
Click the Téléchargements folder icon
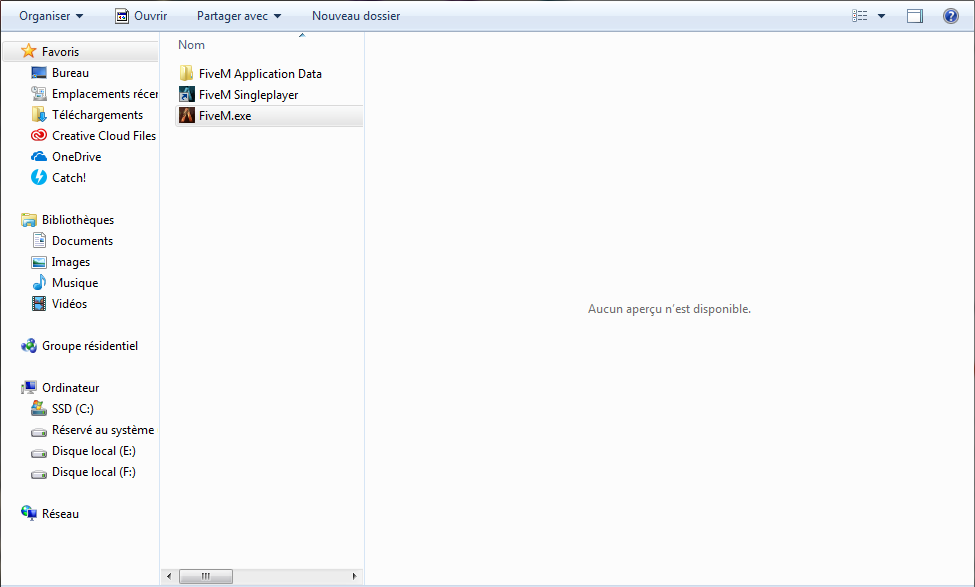(39, 114)
